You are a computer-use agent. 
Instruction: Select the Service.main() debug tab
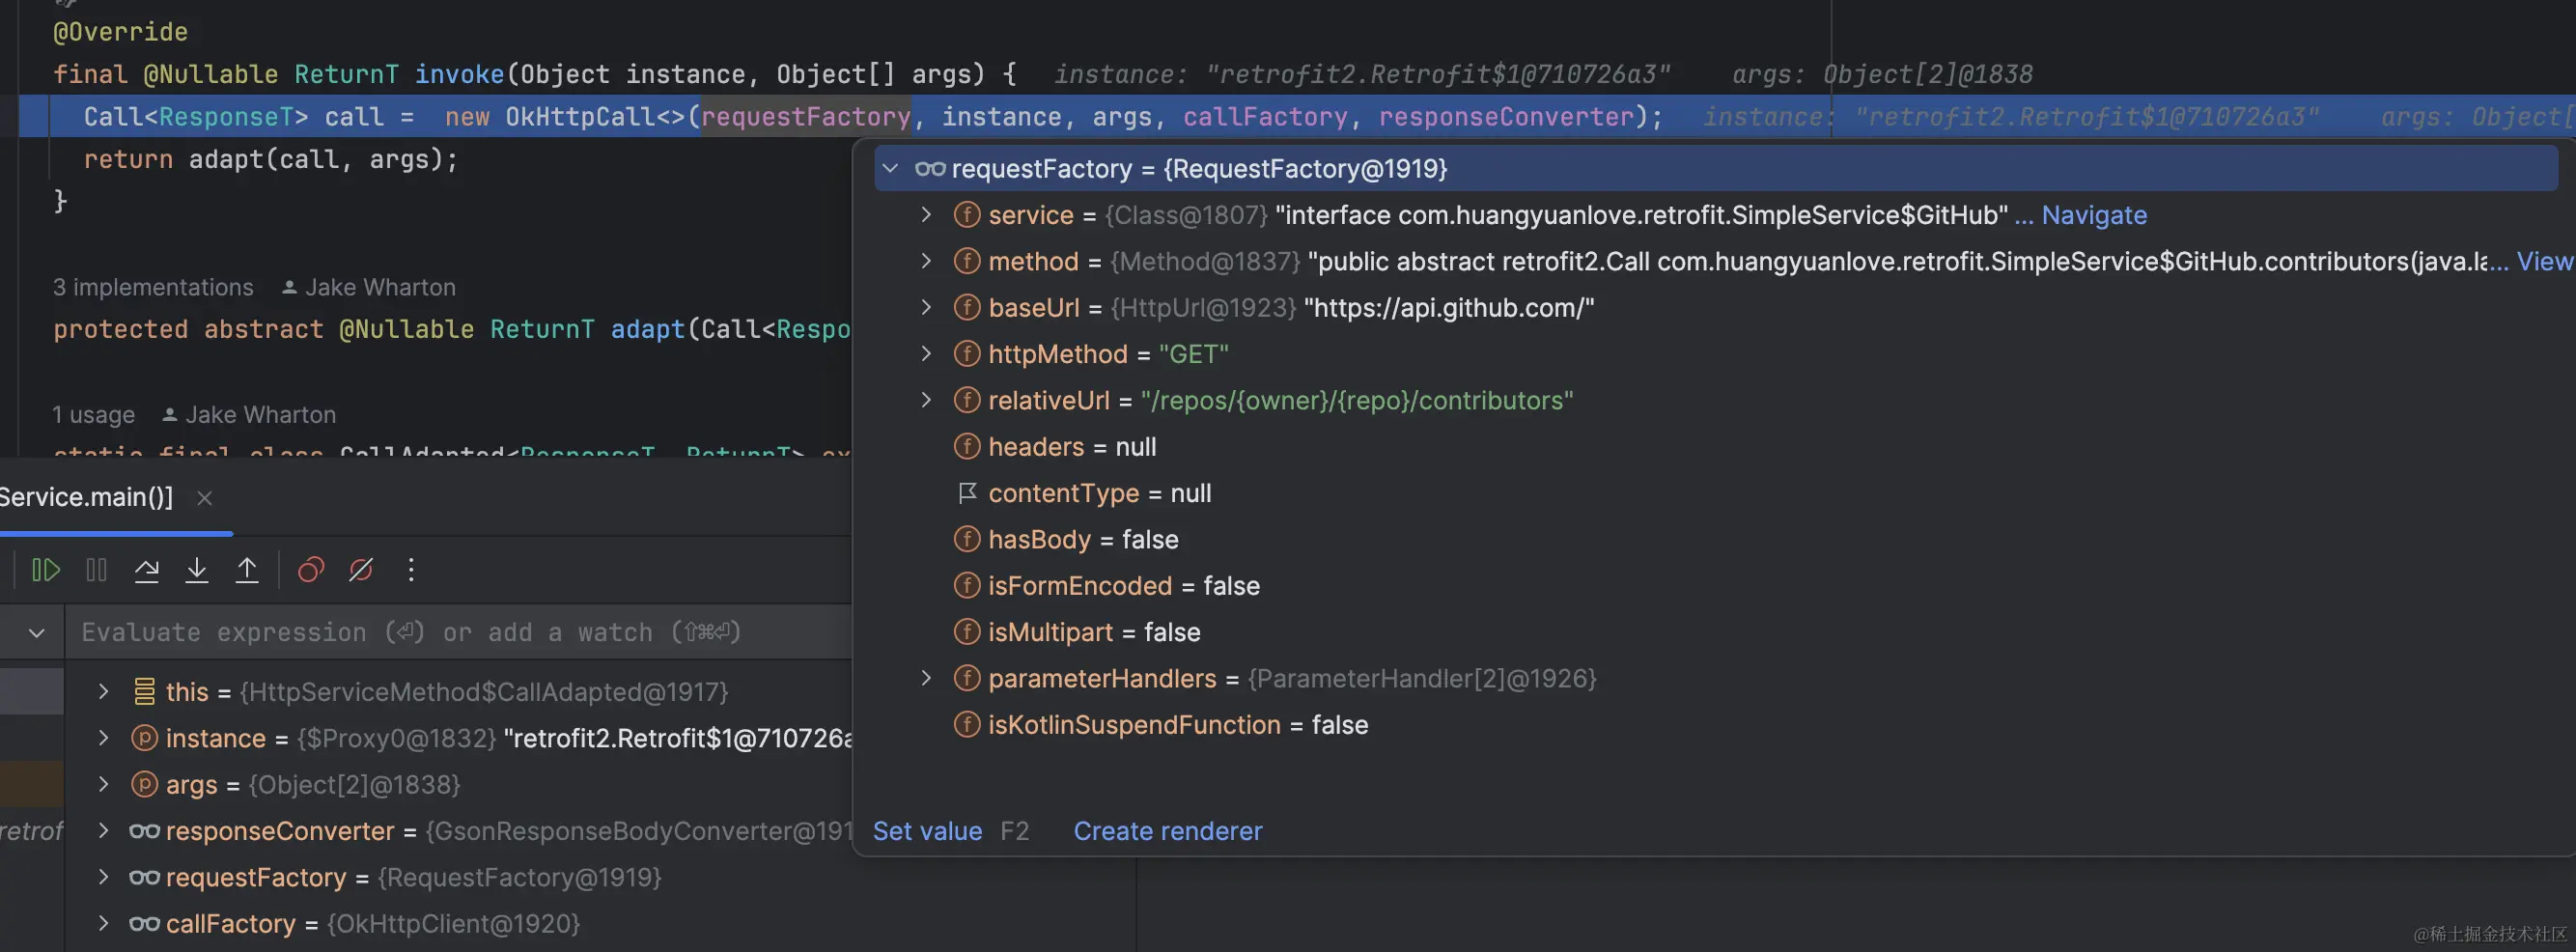pos(86,497)
